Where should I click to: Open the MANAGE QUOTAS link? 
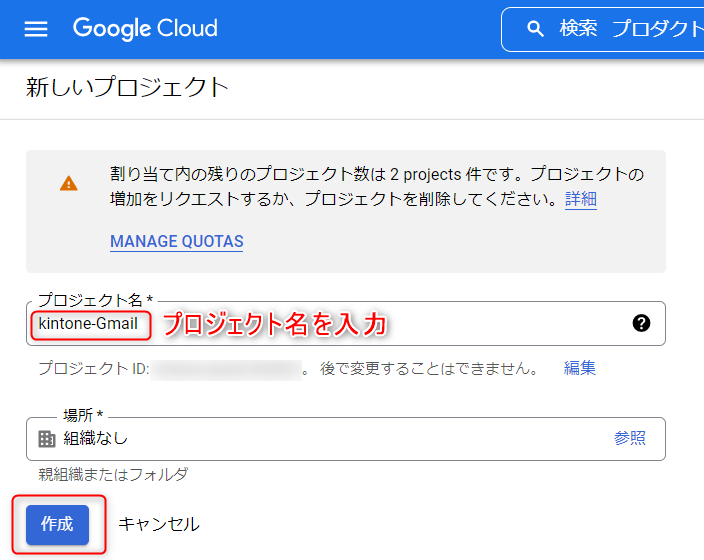click(176, 241)
